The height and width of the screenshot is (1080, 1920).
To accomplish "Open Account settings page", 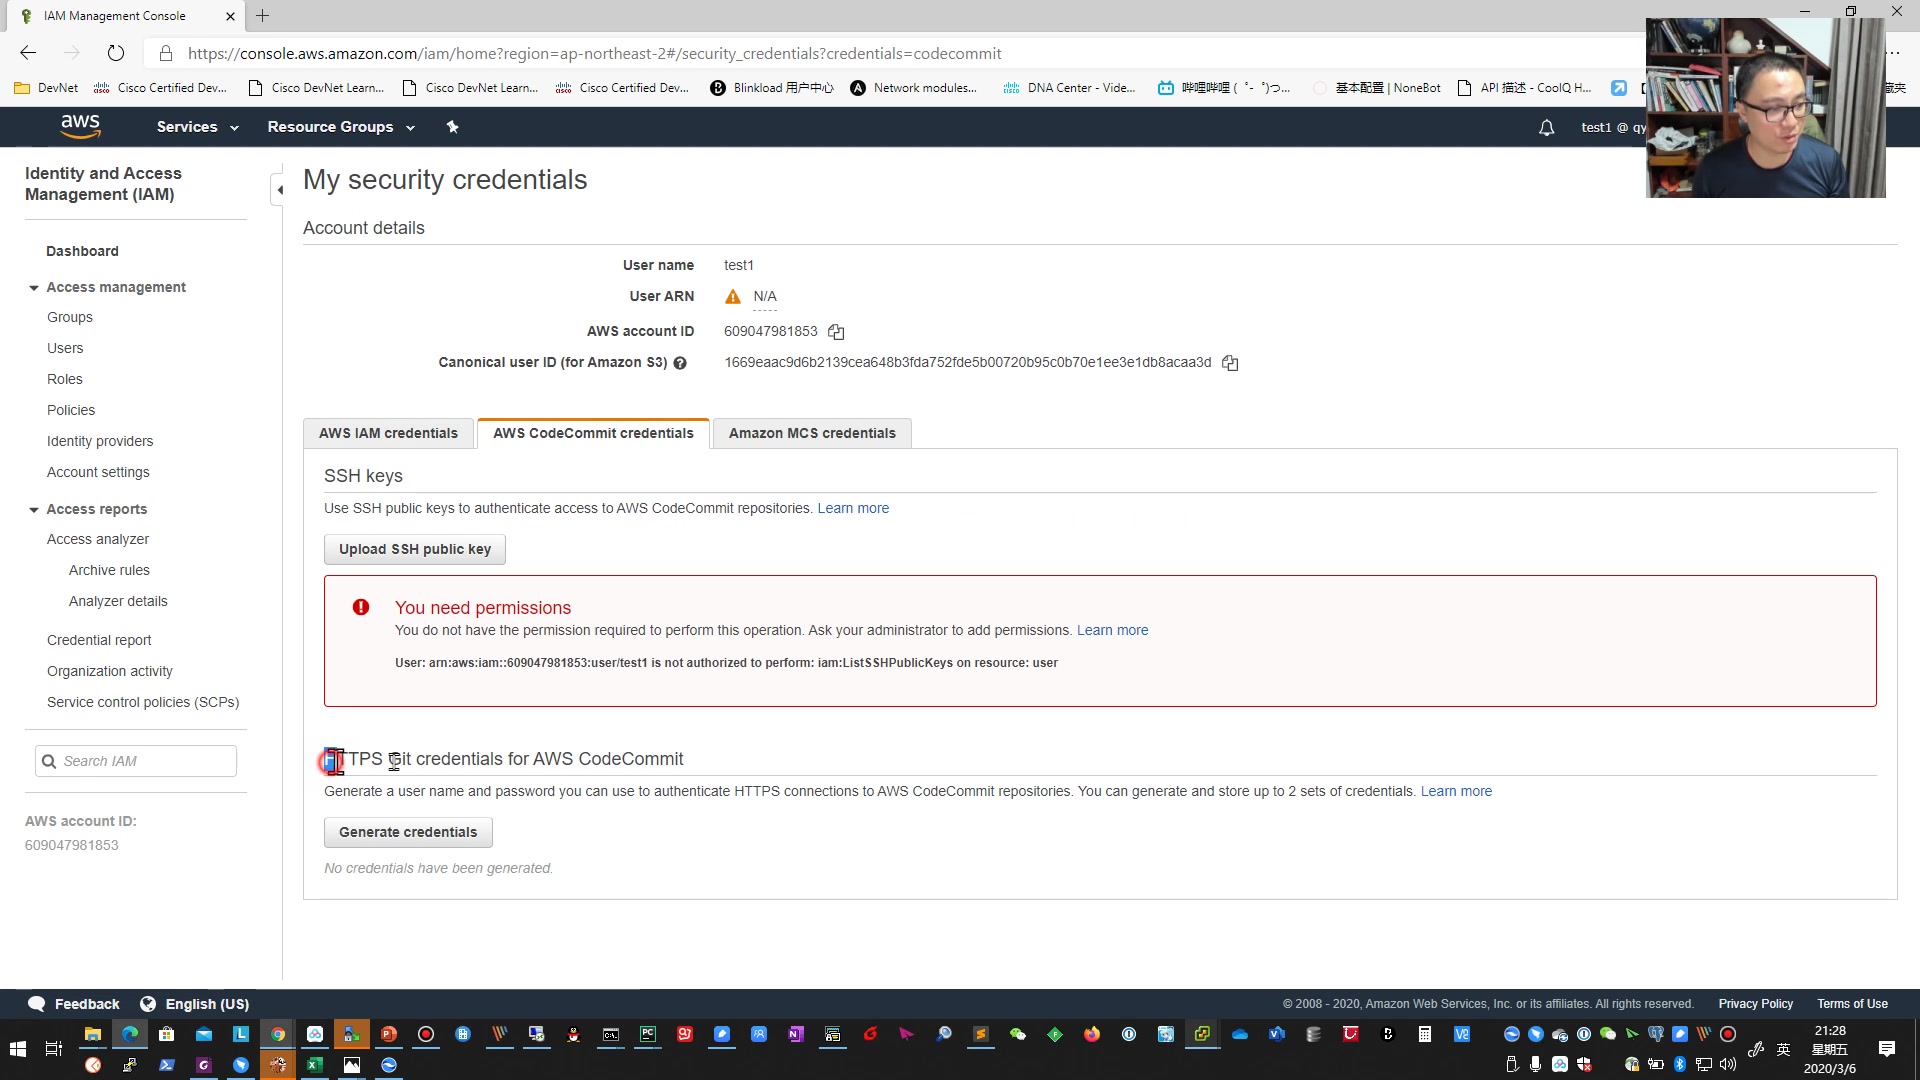I will point(98,472).
